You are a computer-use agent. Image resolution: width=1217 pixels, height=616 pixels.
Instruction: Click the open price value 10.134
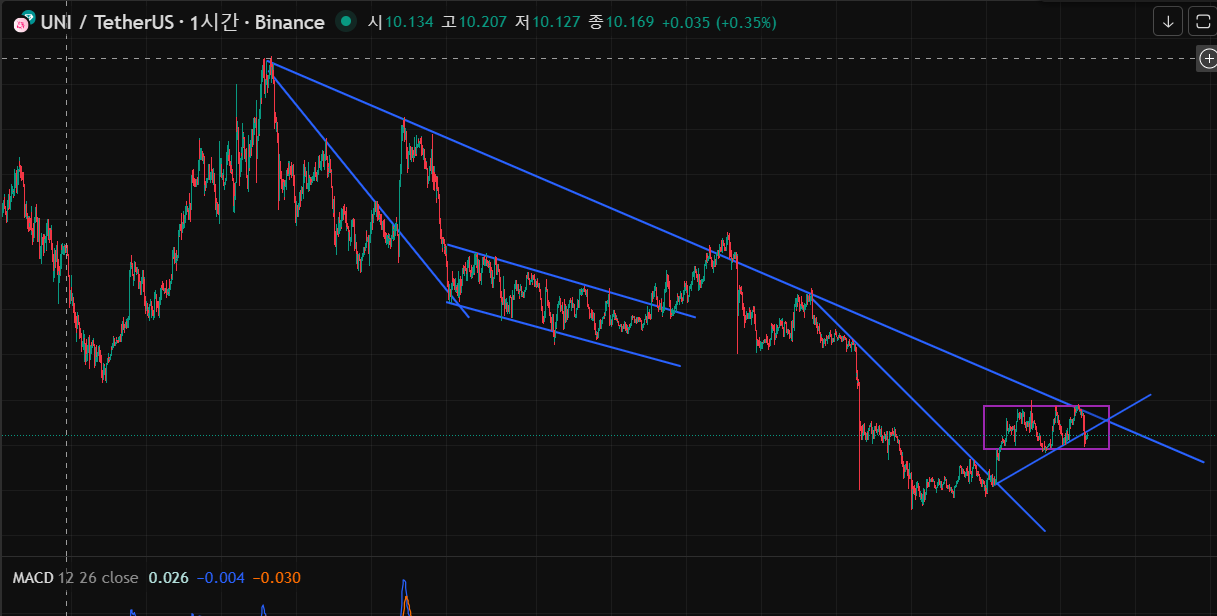(409, 22)
